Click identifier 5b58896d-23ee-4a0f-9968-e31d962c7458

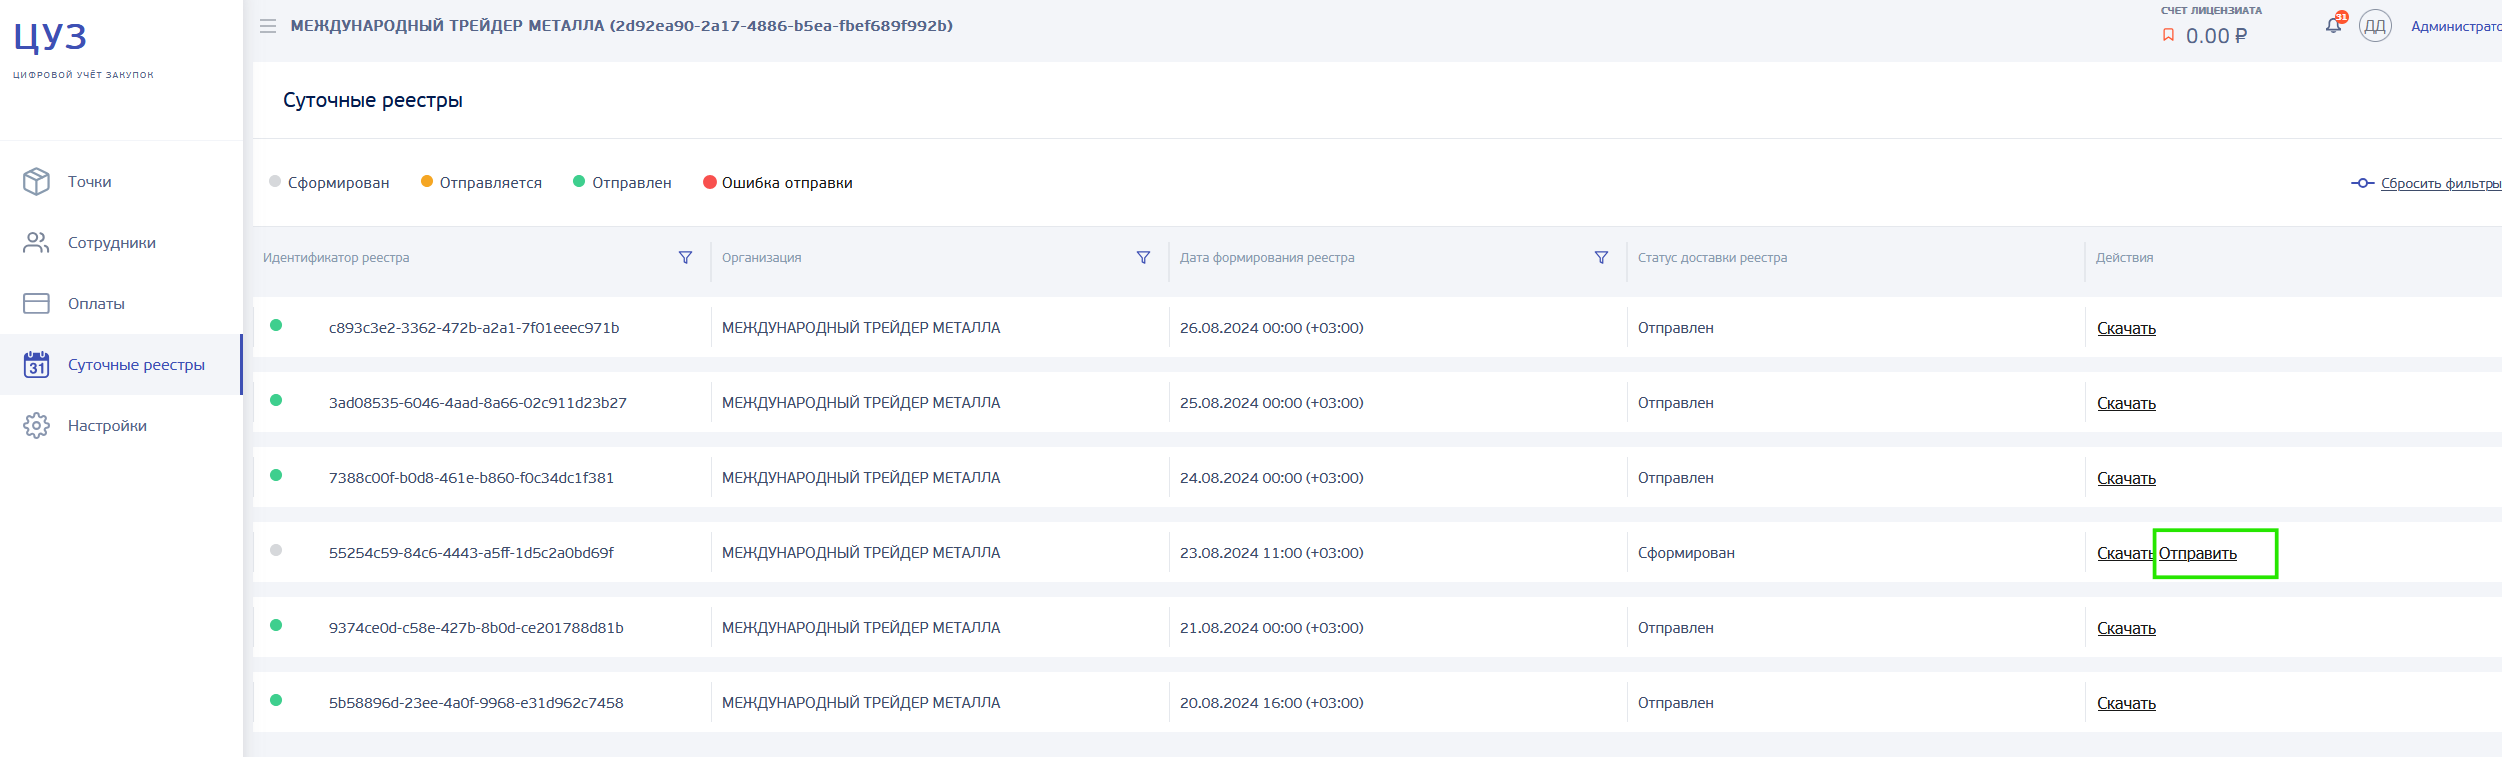[x=476, y=702]
